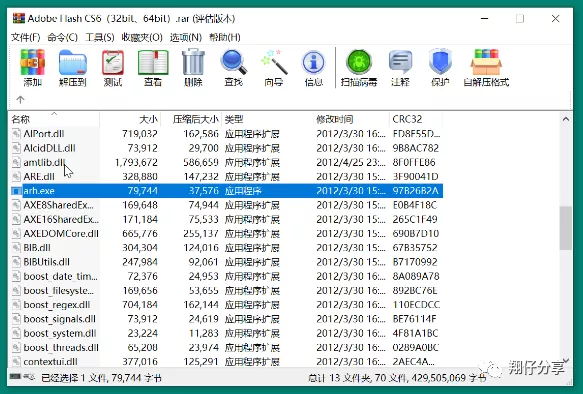The image size is (583, 394).
Task: Open the 收藏夹(O) menu
Action: tap(142, 37)
